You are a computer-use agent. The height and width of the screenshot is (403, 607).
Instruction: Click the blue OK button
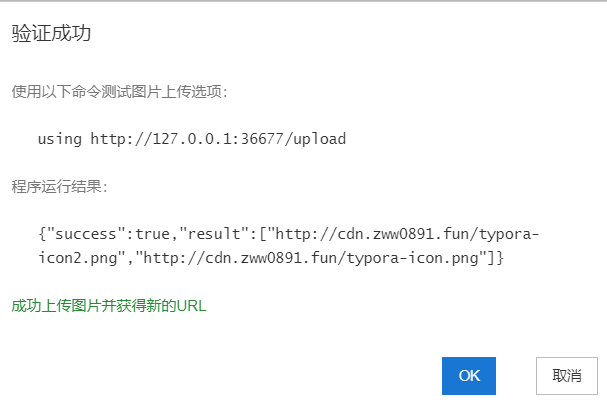tap(469, 376)
